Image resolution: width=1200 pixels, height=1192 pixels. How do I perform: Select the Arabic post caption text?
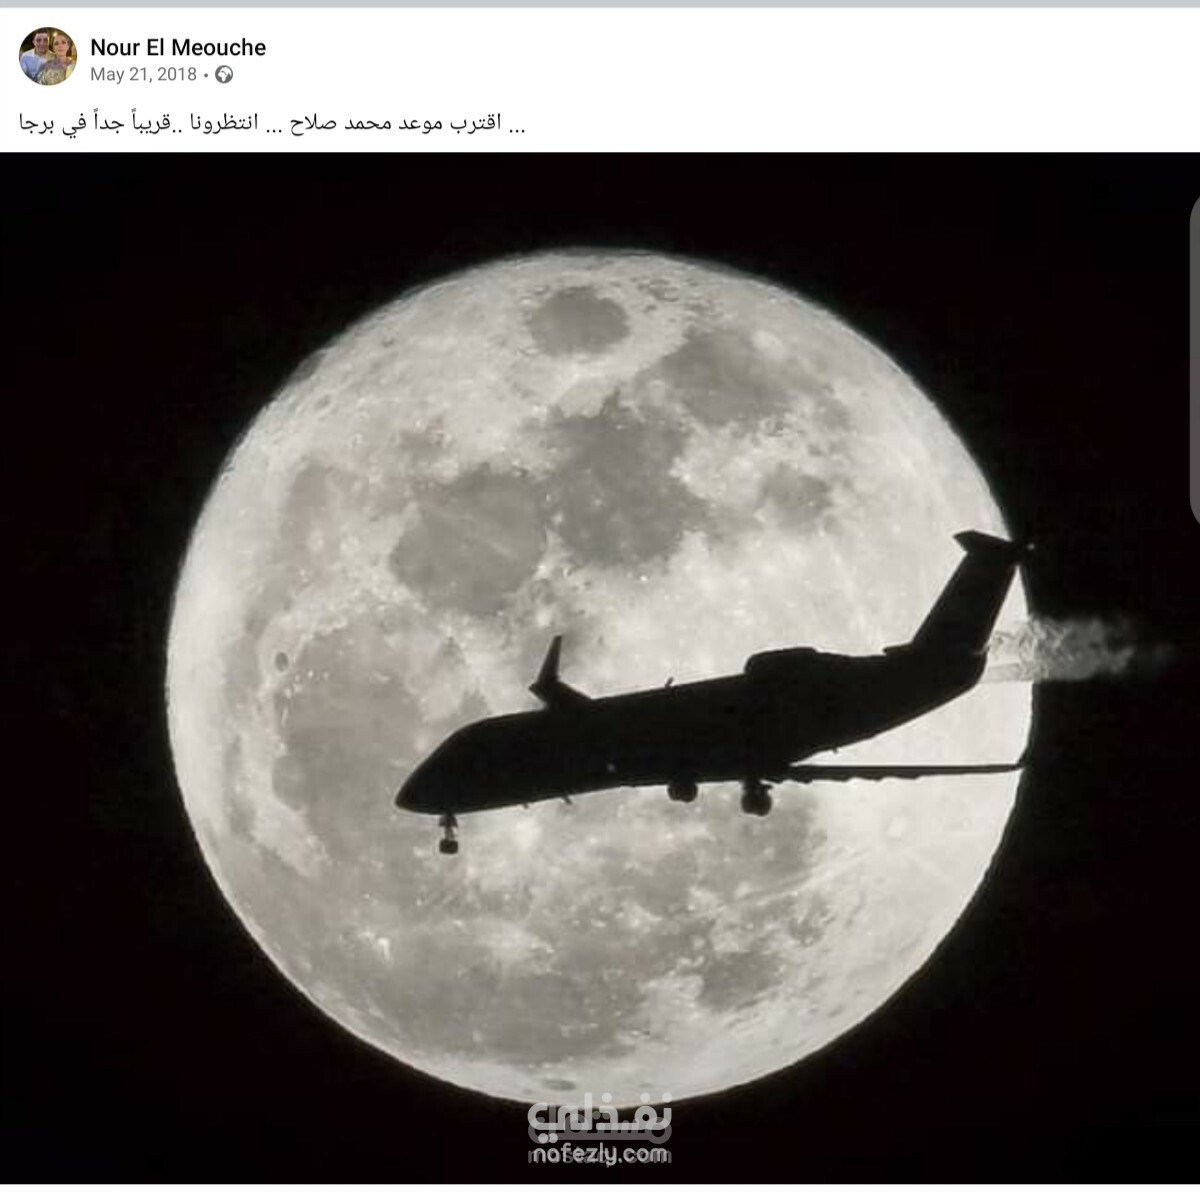click(x=272, y=125)
